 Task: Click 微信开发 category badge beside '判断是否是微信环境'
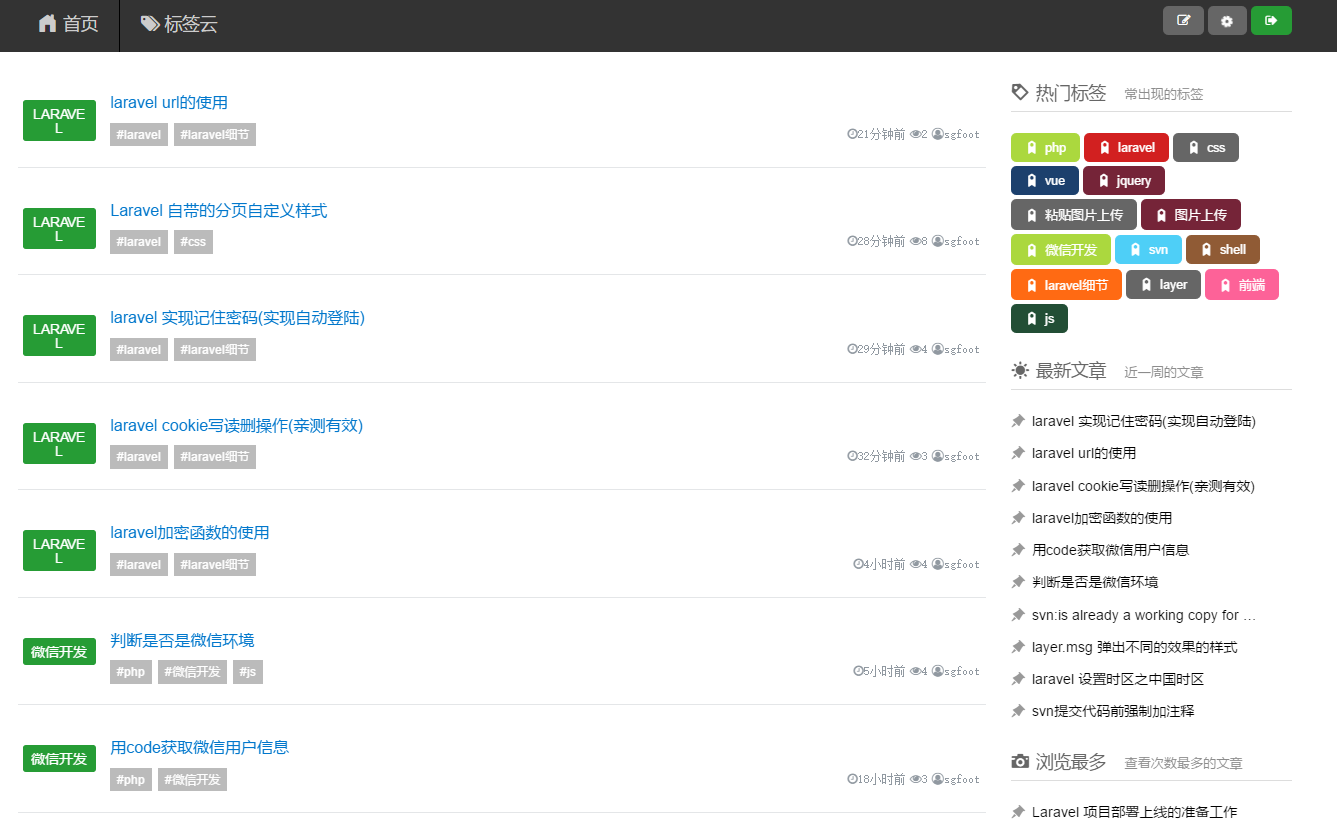59,652
